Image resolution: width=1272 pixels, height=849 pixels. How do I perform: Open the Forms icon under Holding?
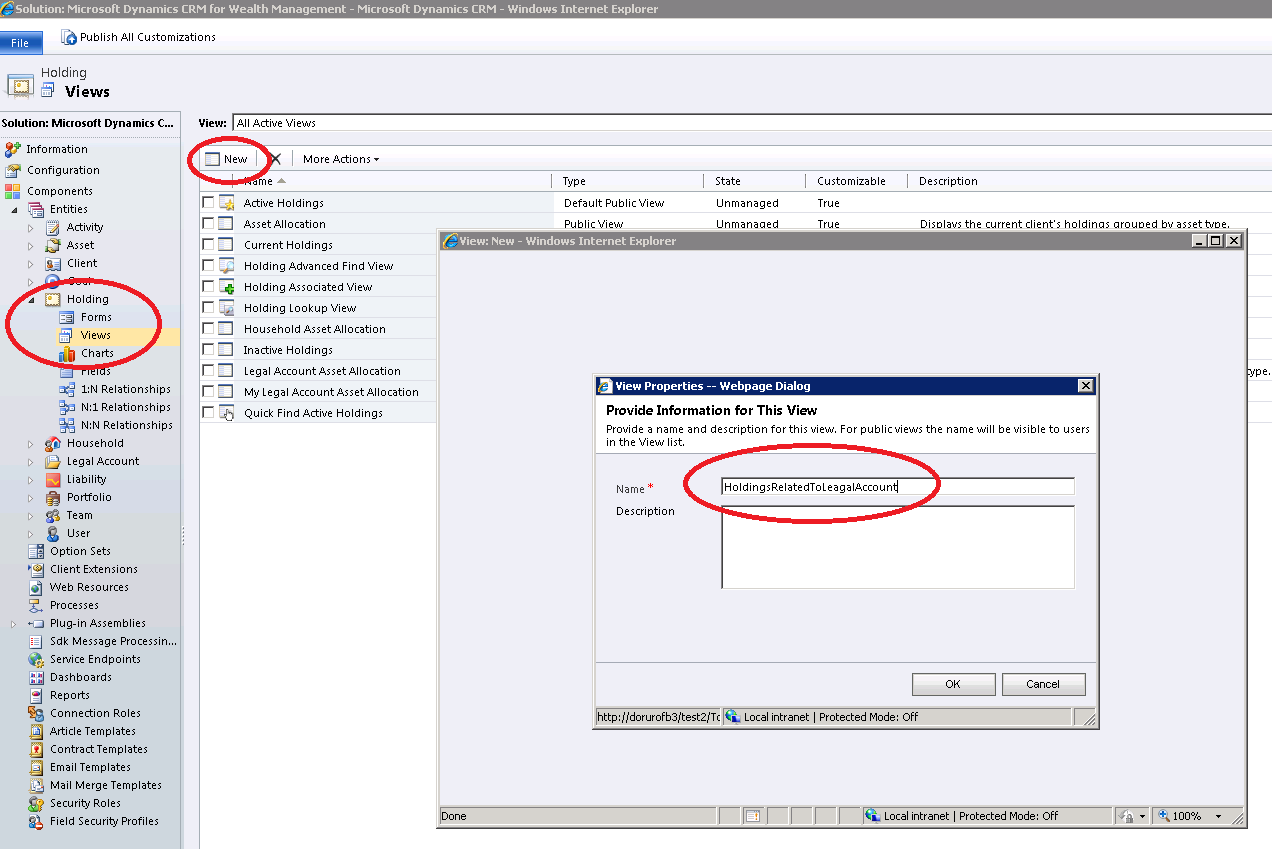coord(67,317)
